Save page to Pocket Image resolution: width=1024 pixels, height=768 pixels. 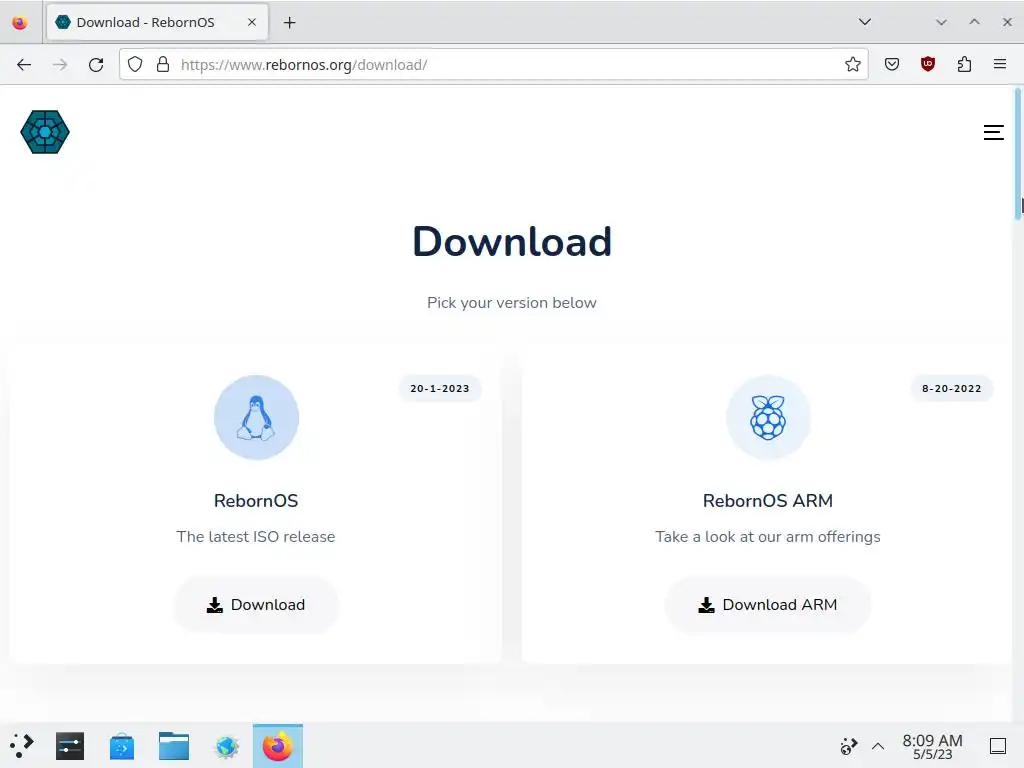pyautogui.click(x=891, y=64)
